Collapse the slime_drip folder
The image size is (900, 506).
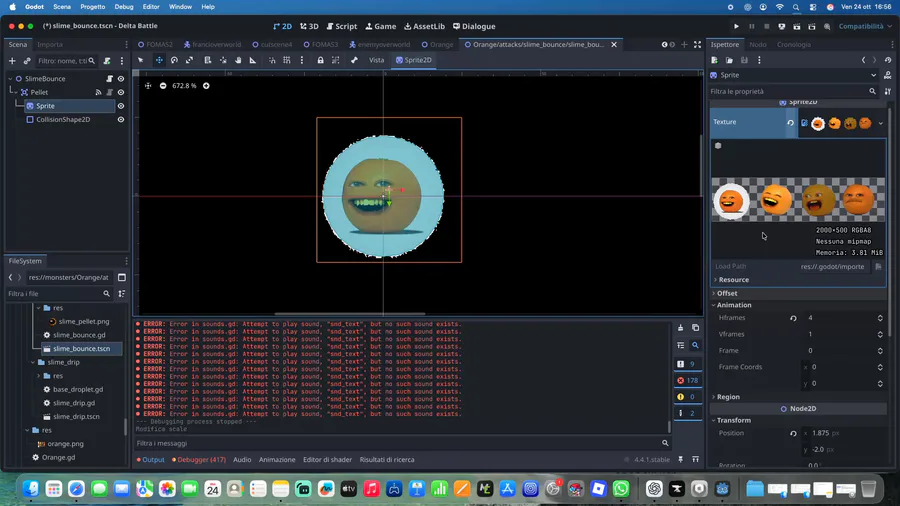tap(33, 363)
